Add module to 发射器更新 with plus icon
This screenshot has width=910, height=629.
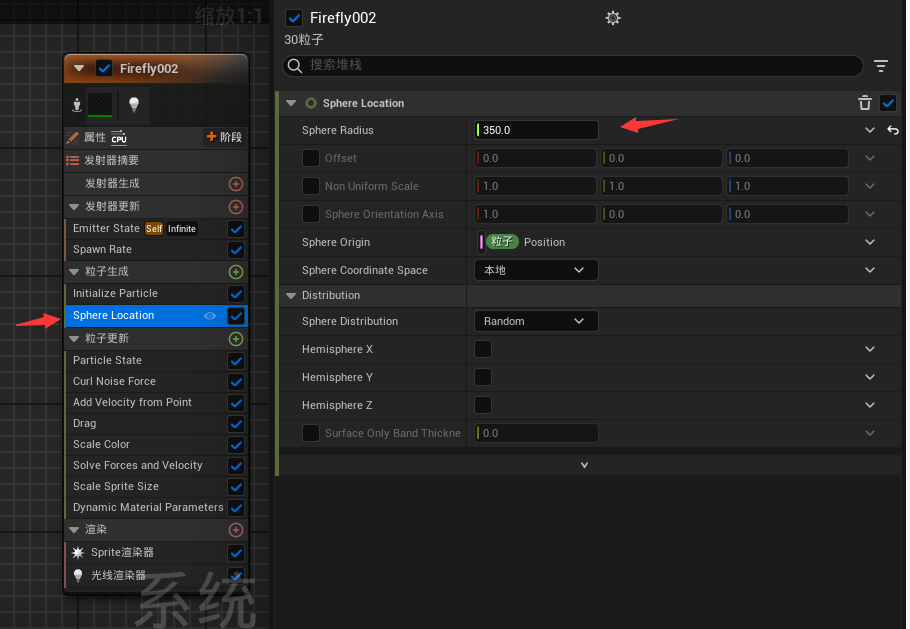pos(236,207)
